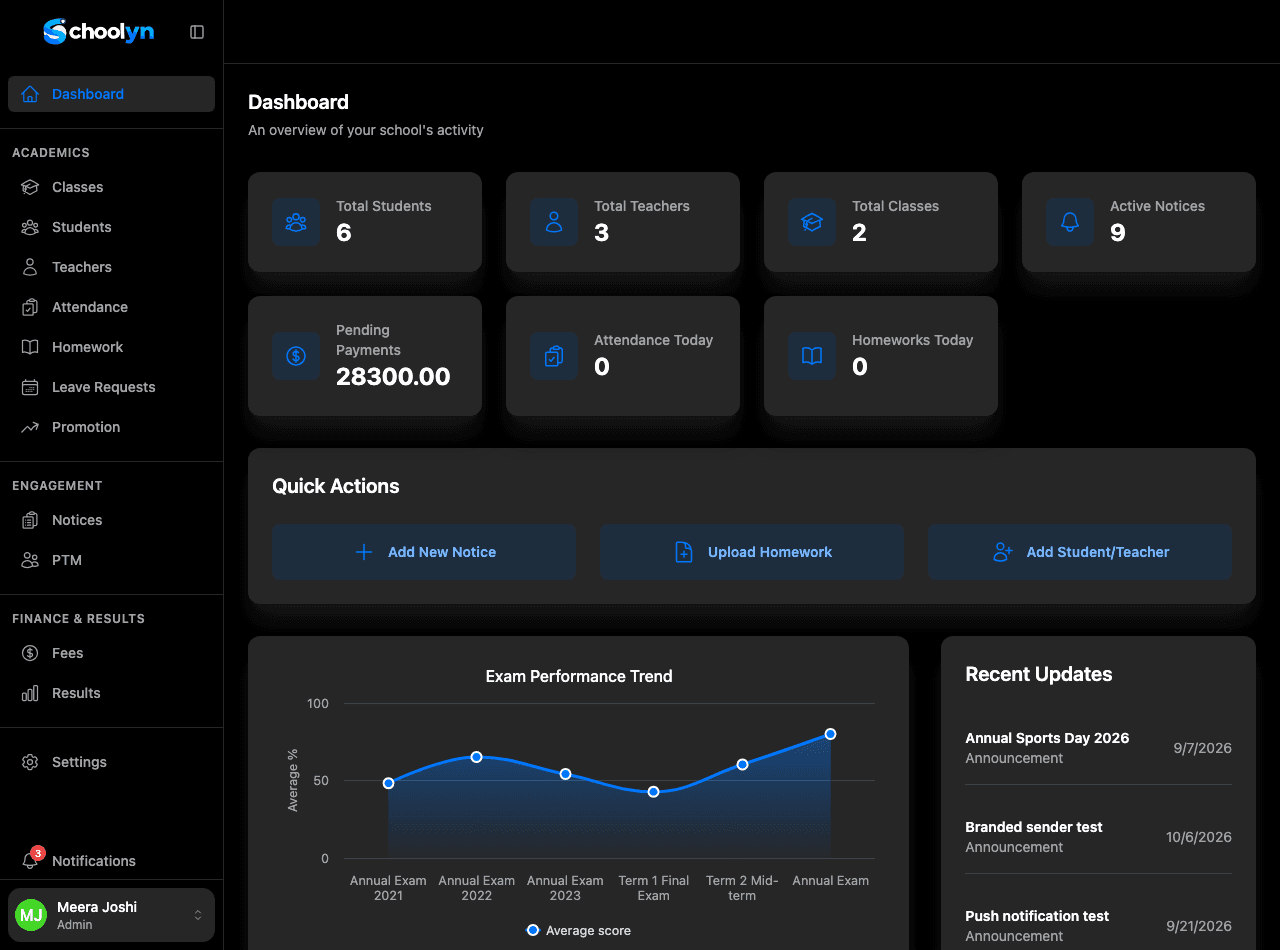Open the Results page
The height and width of the screenshot is (950, 1280).
point(111,693)
